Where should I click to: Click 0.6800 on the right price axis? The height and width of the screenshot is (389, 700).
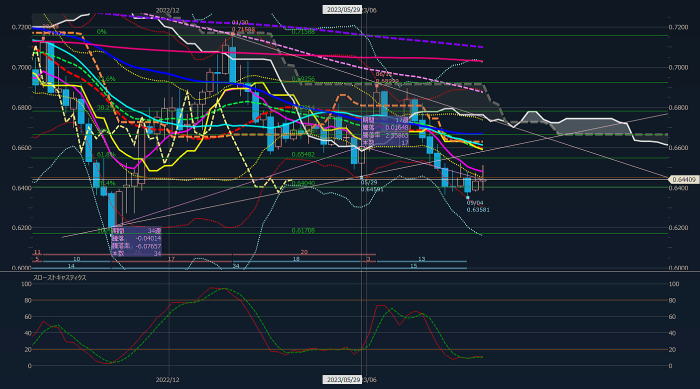tap(679, 108)
